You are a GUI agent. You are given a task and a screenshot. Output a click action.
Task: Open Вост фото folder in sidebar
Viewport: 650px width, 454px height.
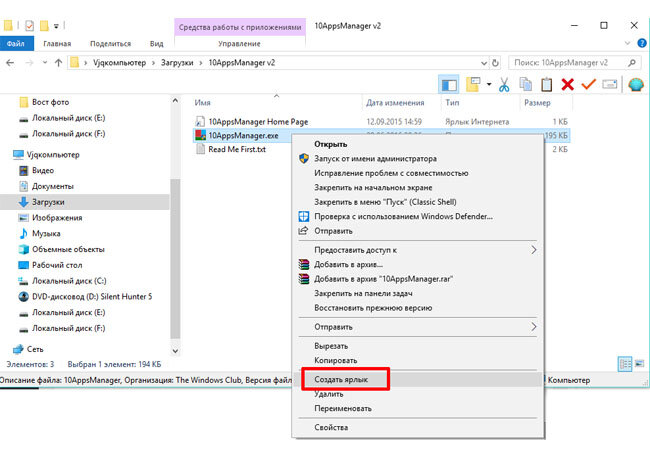coord(50,102)
